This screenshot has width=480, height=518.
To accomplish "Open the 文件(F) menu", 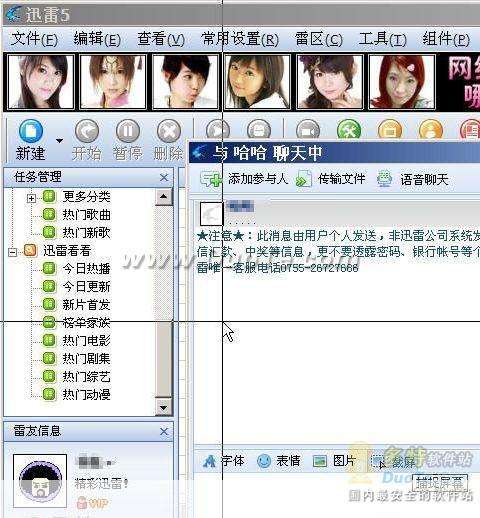I will point(34,39).
